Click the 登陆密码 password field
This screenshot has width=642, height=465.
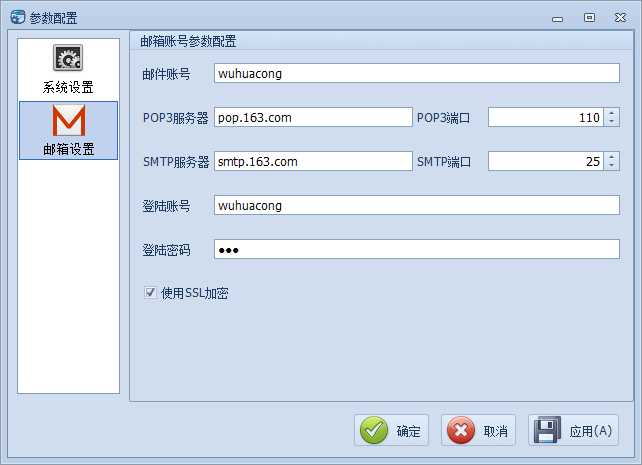point(416,249)
